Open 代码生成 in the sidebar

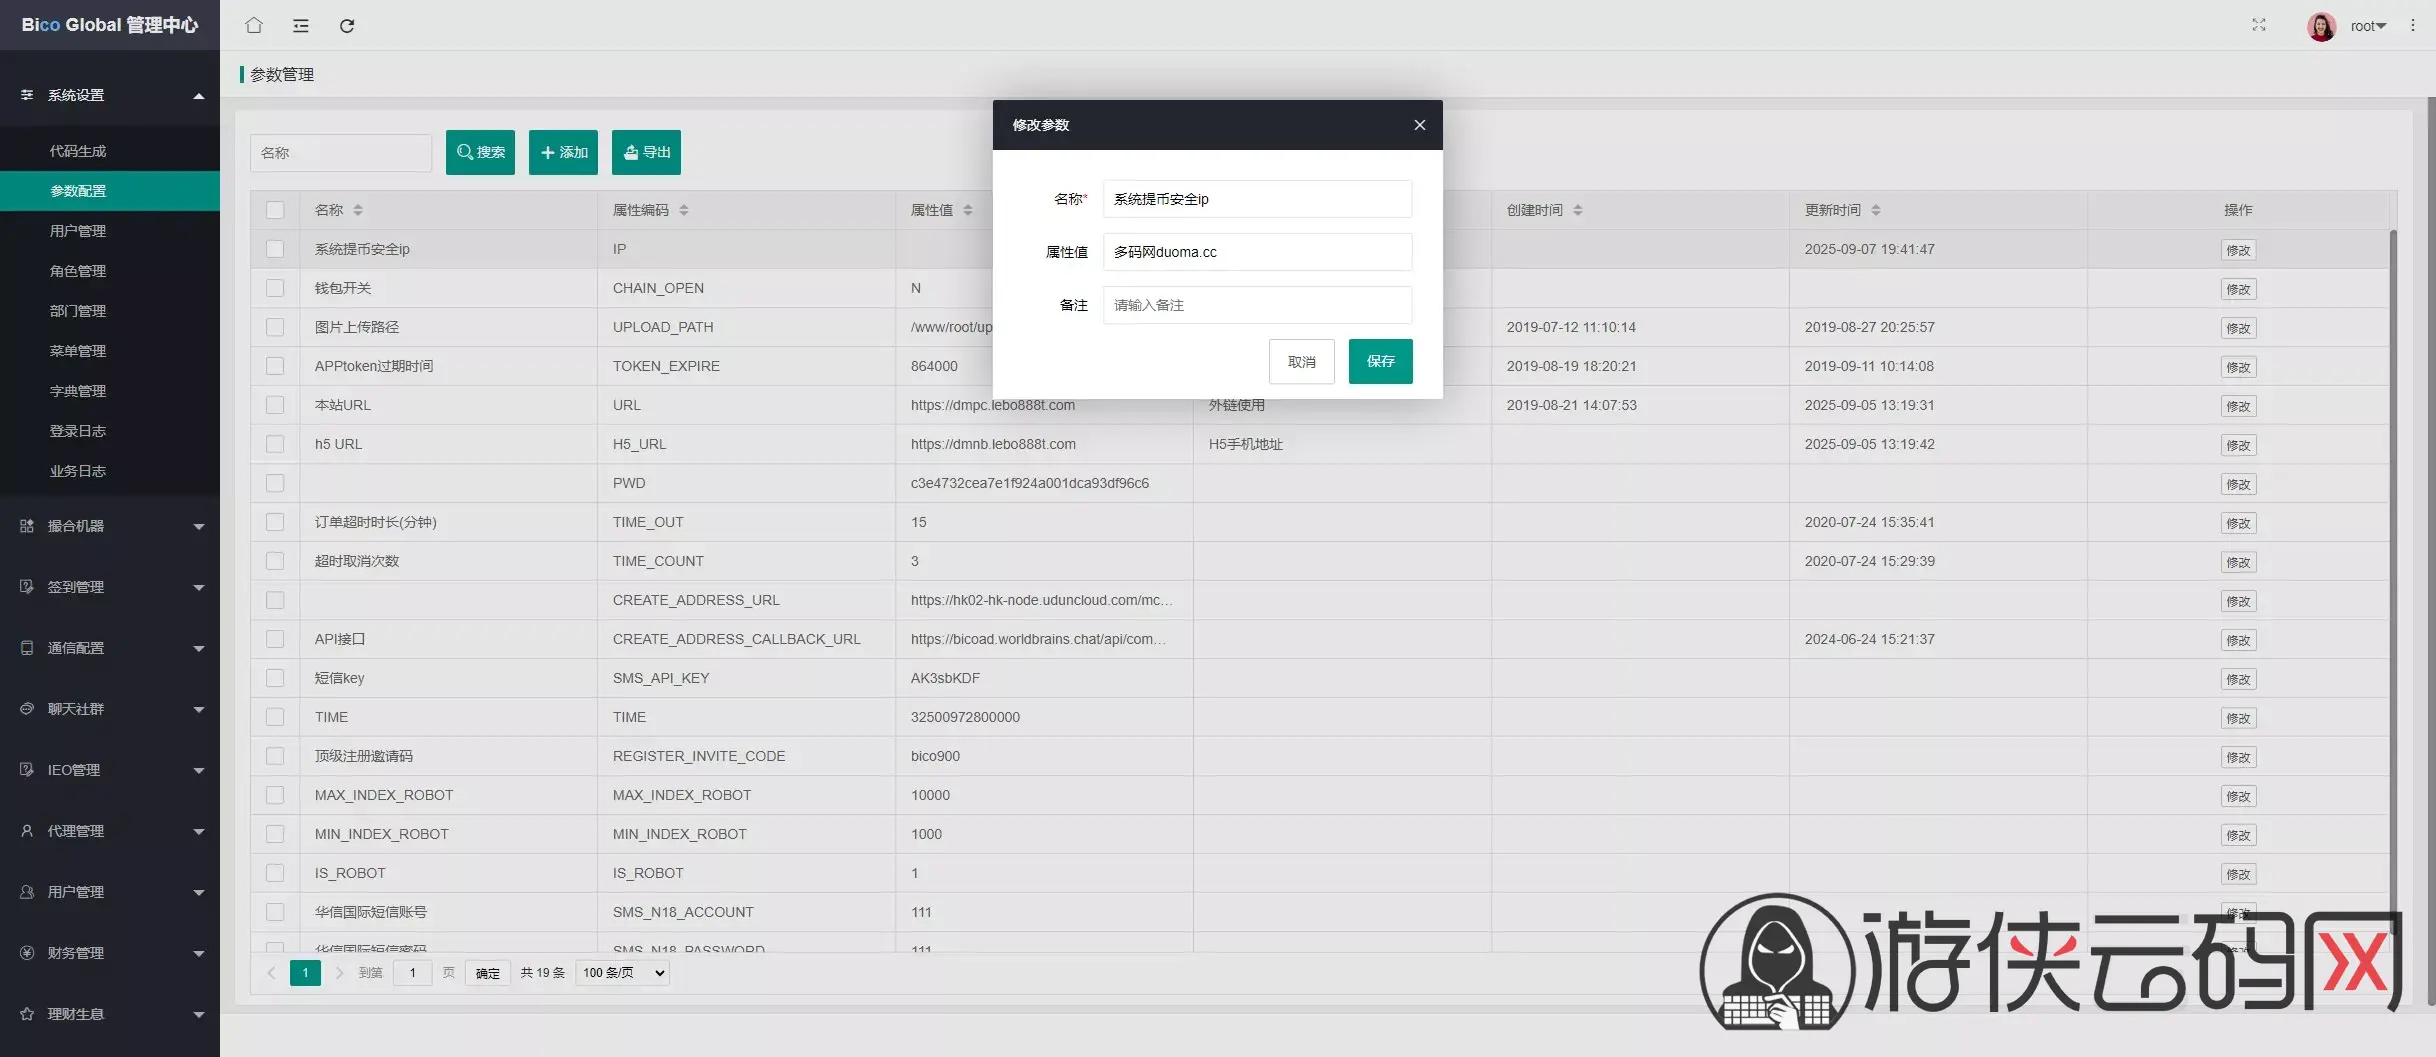point(78,151)
